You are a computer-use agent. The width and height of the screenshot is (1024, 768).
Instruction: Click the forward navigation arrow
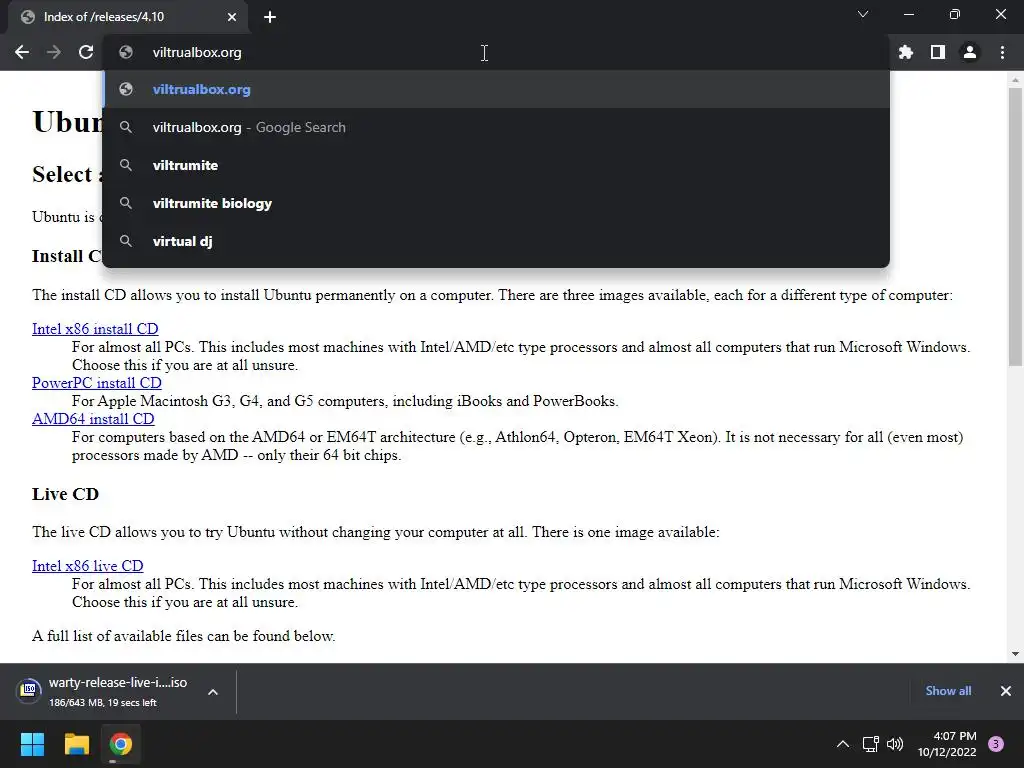(x=54, y=52)
